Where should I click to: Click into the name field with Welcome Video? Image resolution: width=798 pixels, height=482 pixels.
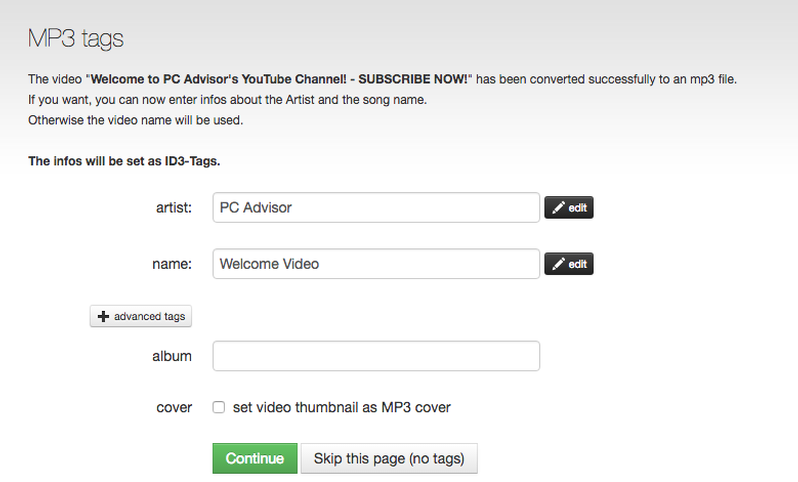click(376, 264)
